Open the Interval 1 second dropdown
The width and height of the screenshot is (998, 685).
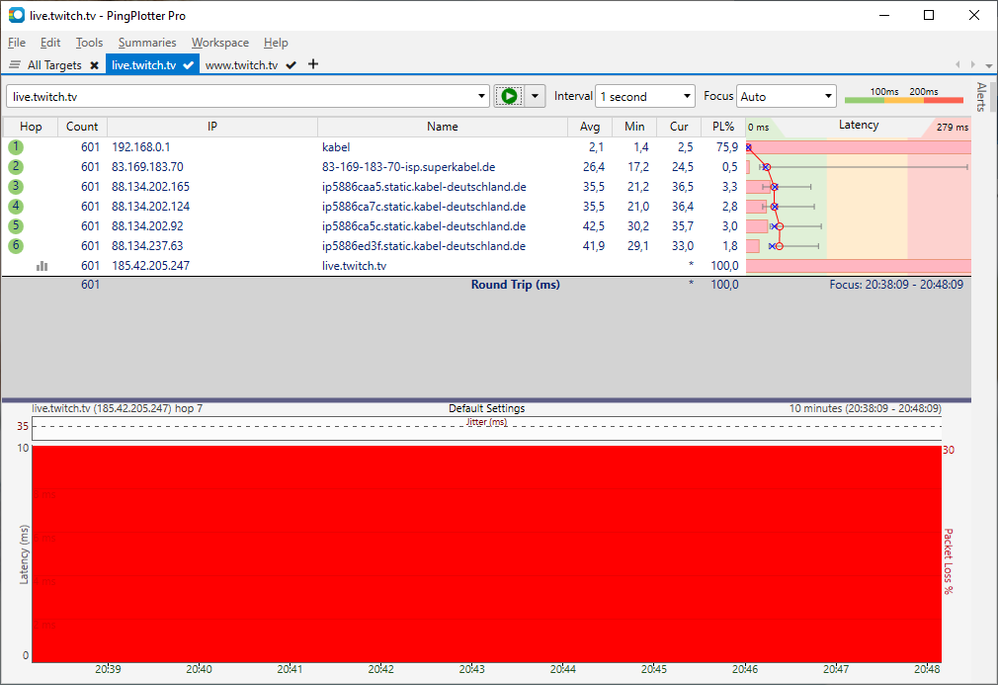pos(645,96)
